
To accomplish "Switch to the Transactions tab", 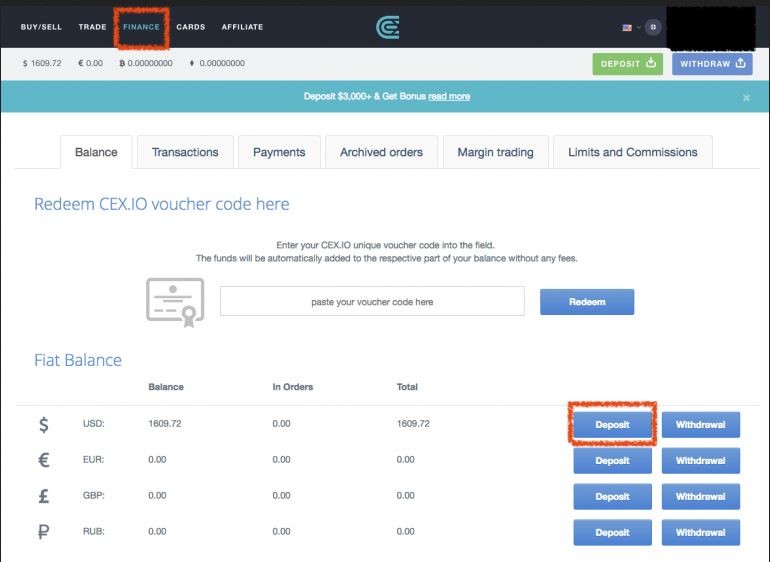I will click(x=185, y=152).
